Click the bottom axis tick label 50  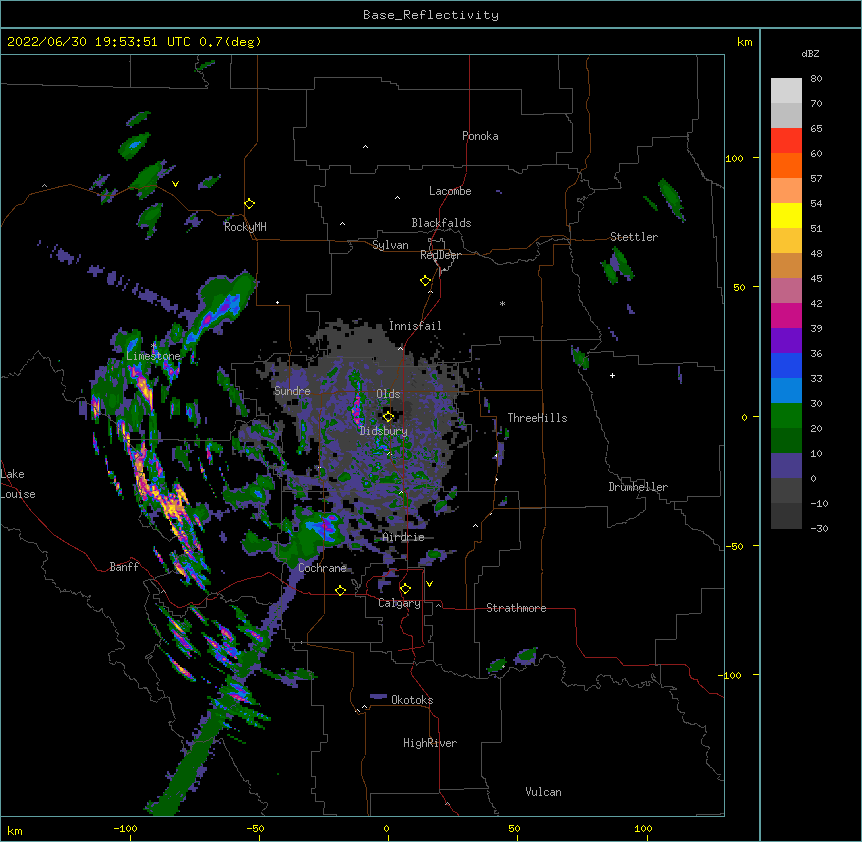pyautogui.click(x=514, y=828)
